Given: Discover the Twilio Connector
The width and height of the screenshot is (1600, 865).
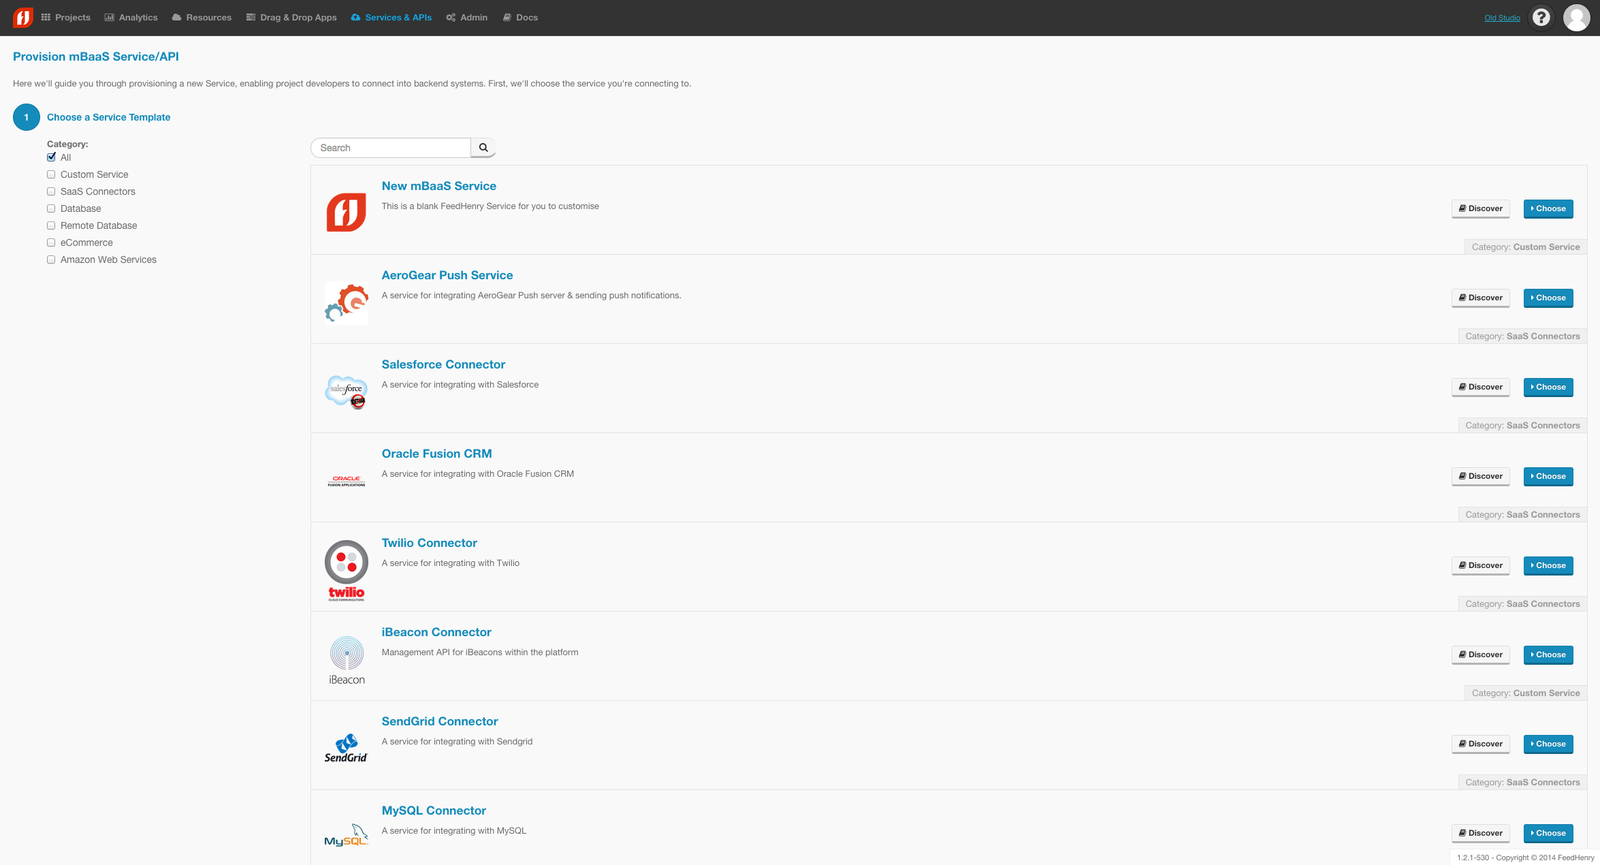Looking at the screenshot, I should (x=1480, y=566).
